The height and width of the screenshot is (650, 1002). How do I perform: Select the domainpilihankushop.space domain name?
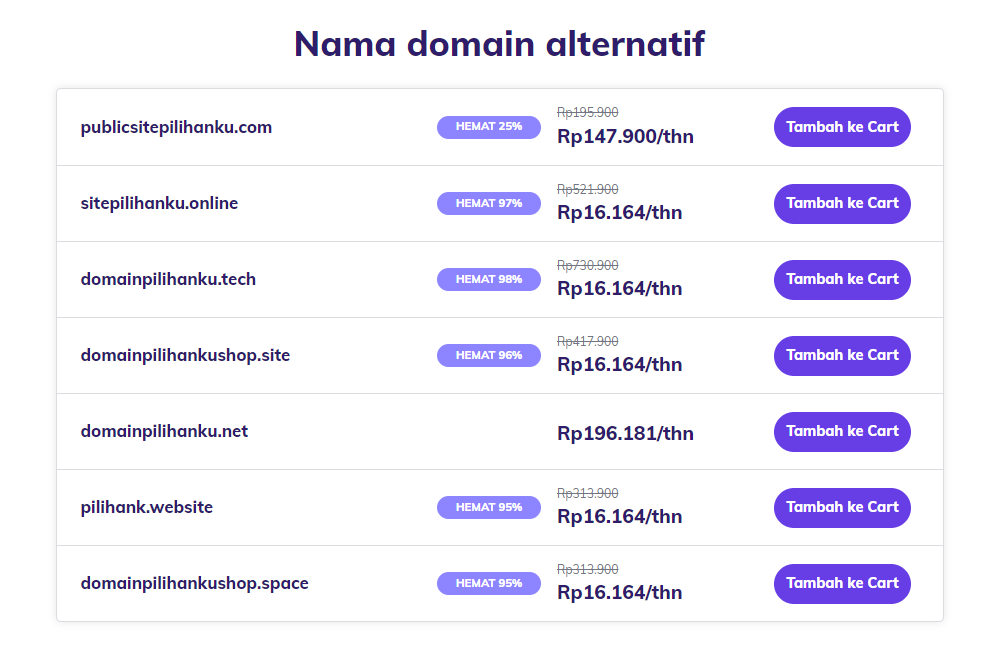click(194, 583)
